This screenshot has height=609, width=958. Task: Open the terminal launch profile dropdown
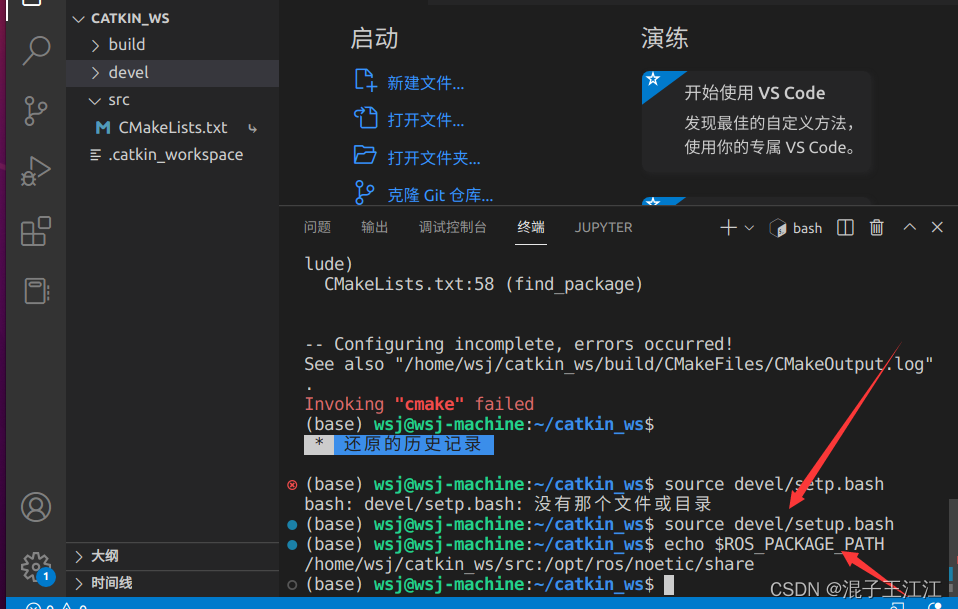[x=749, y=228]
